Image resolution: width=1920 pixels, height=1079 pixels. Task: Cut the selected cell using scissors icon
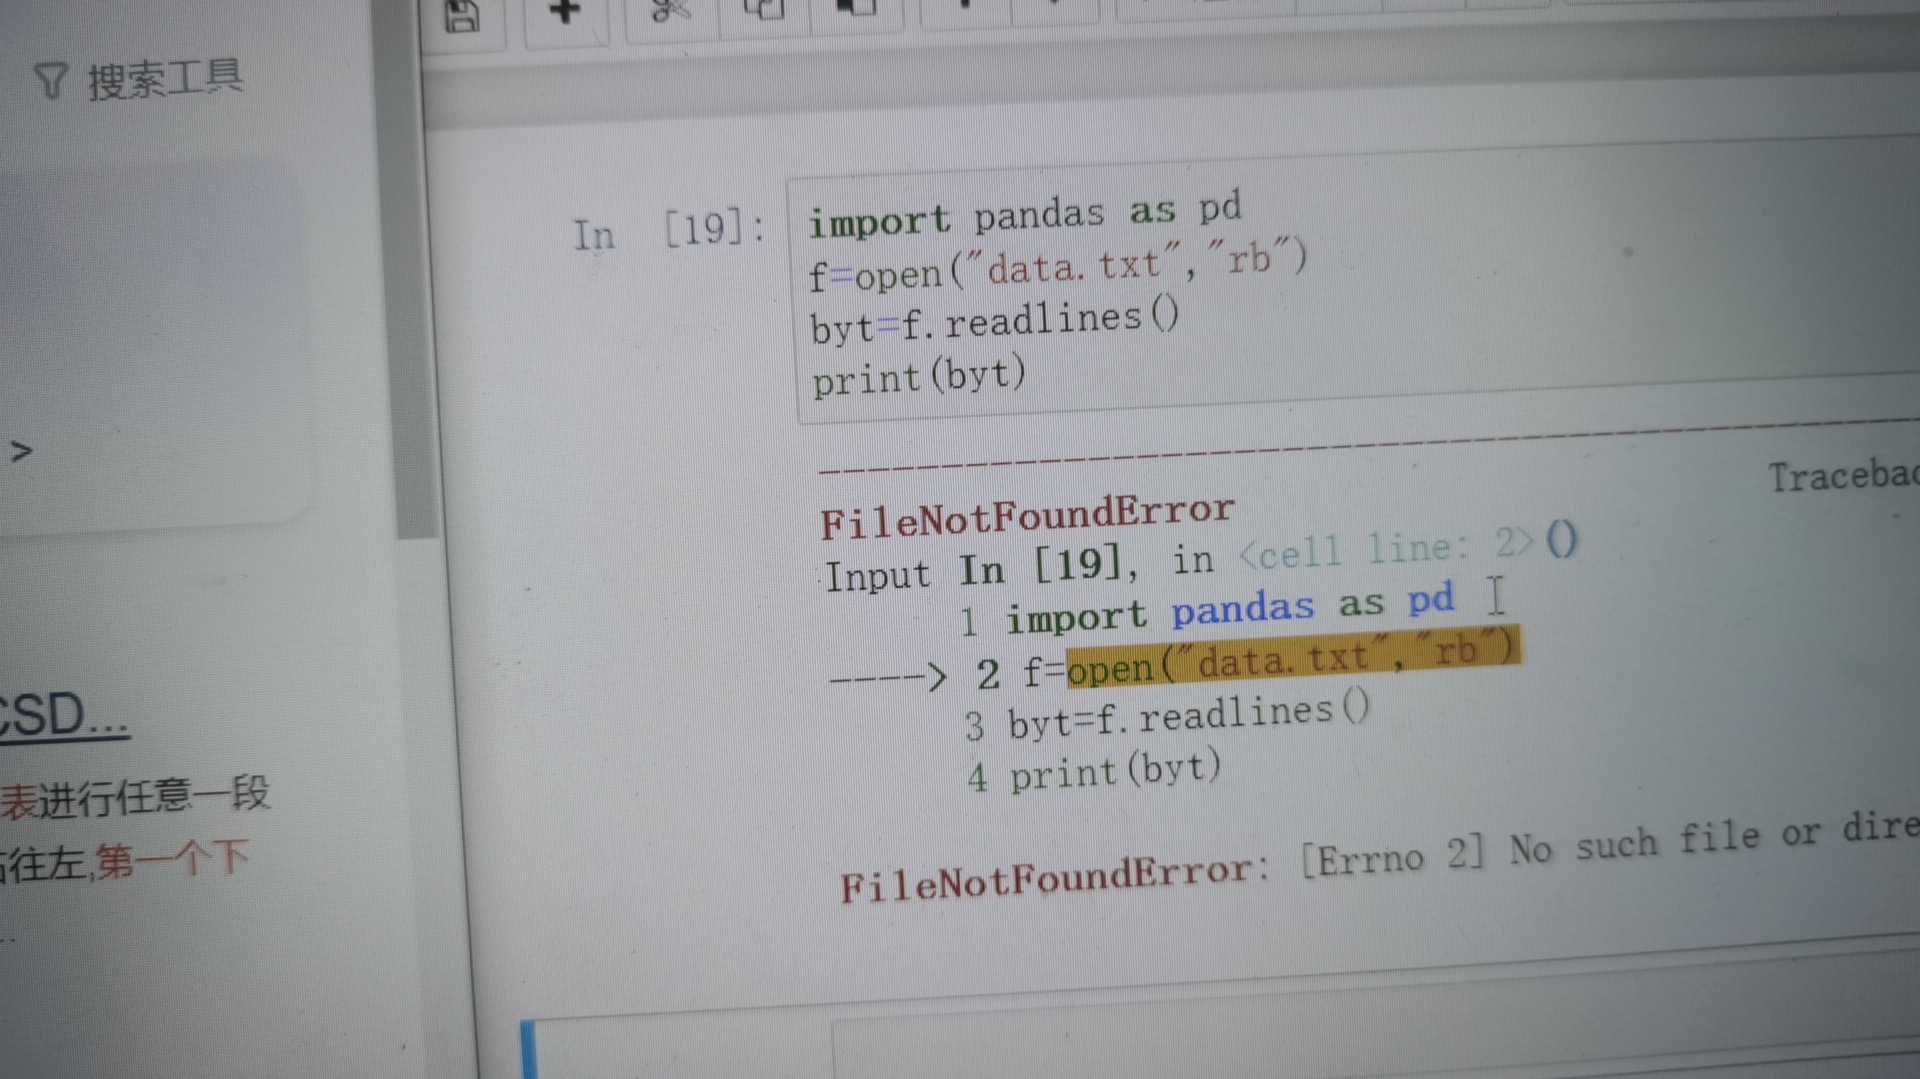coord(670,11)
